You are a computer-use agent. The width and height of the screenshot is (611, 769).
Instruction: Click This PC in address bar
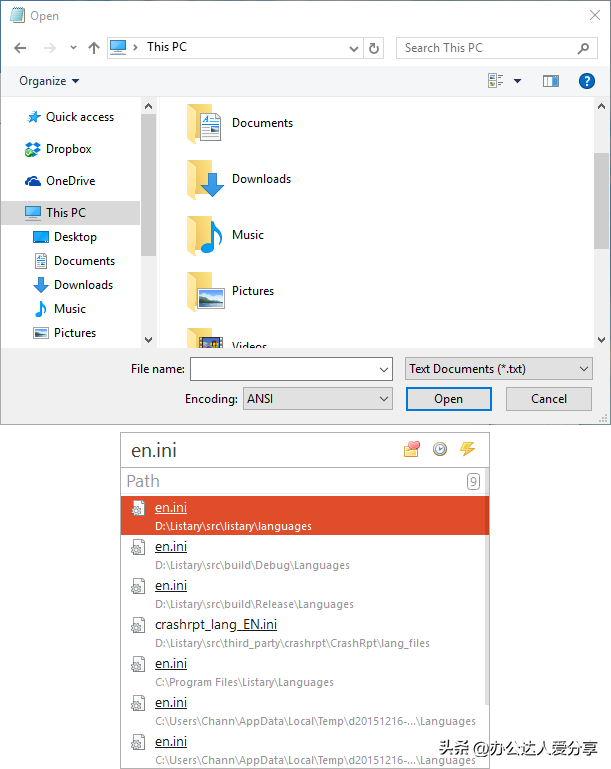(167, 47)
